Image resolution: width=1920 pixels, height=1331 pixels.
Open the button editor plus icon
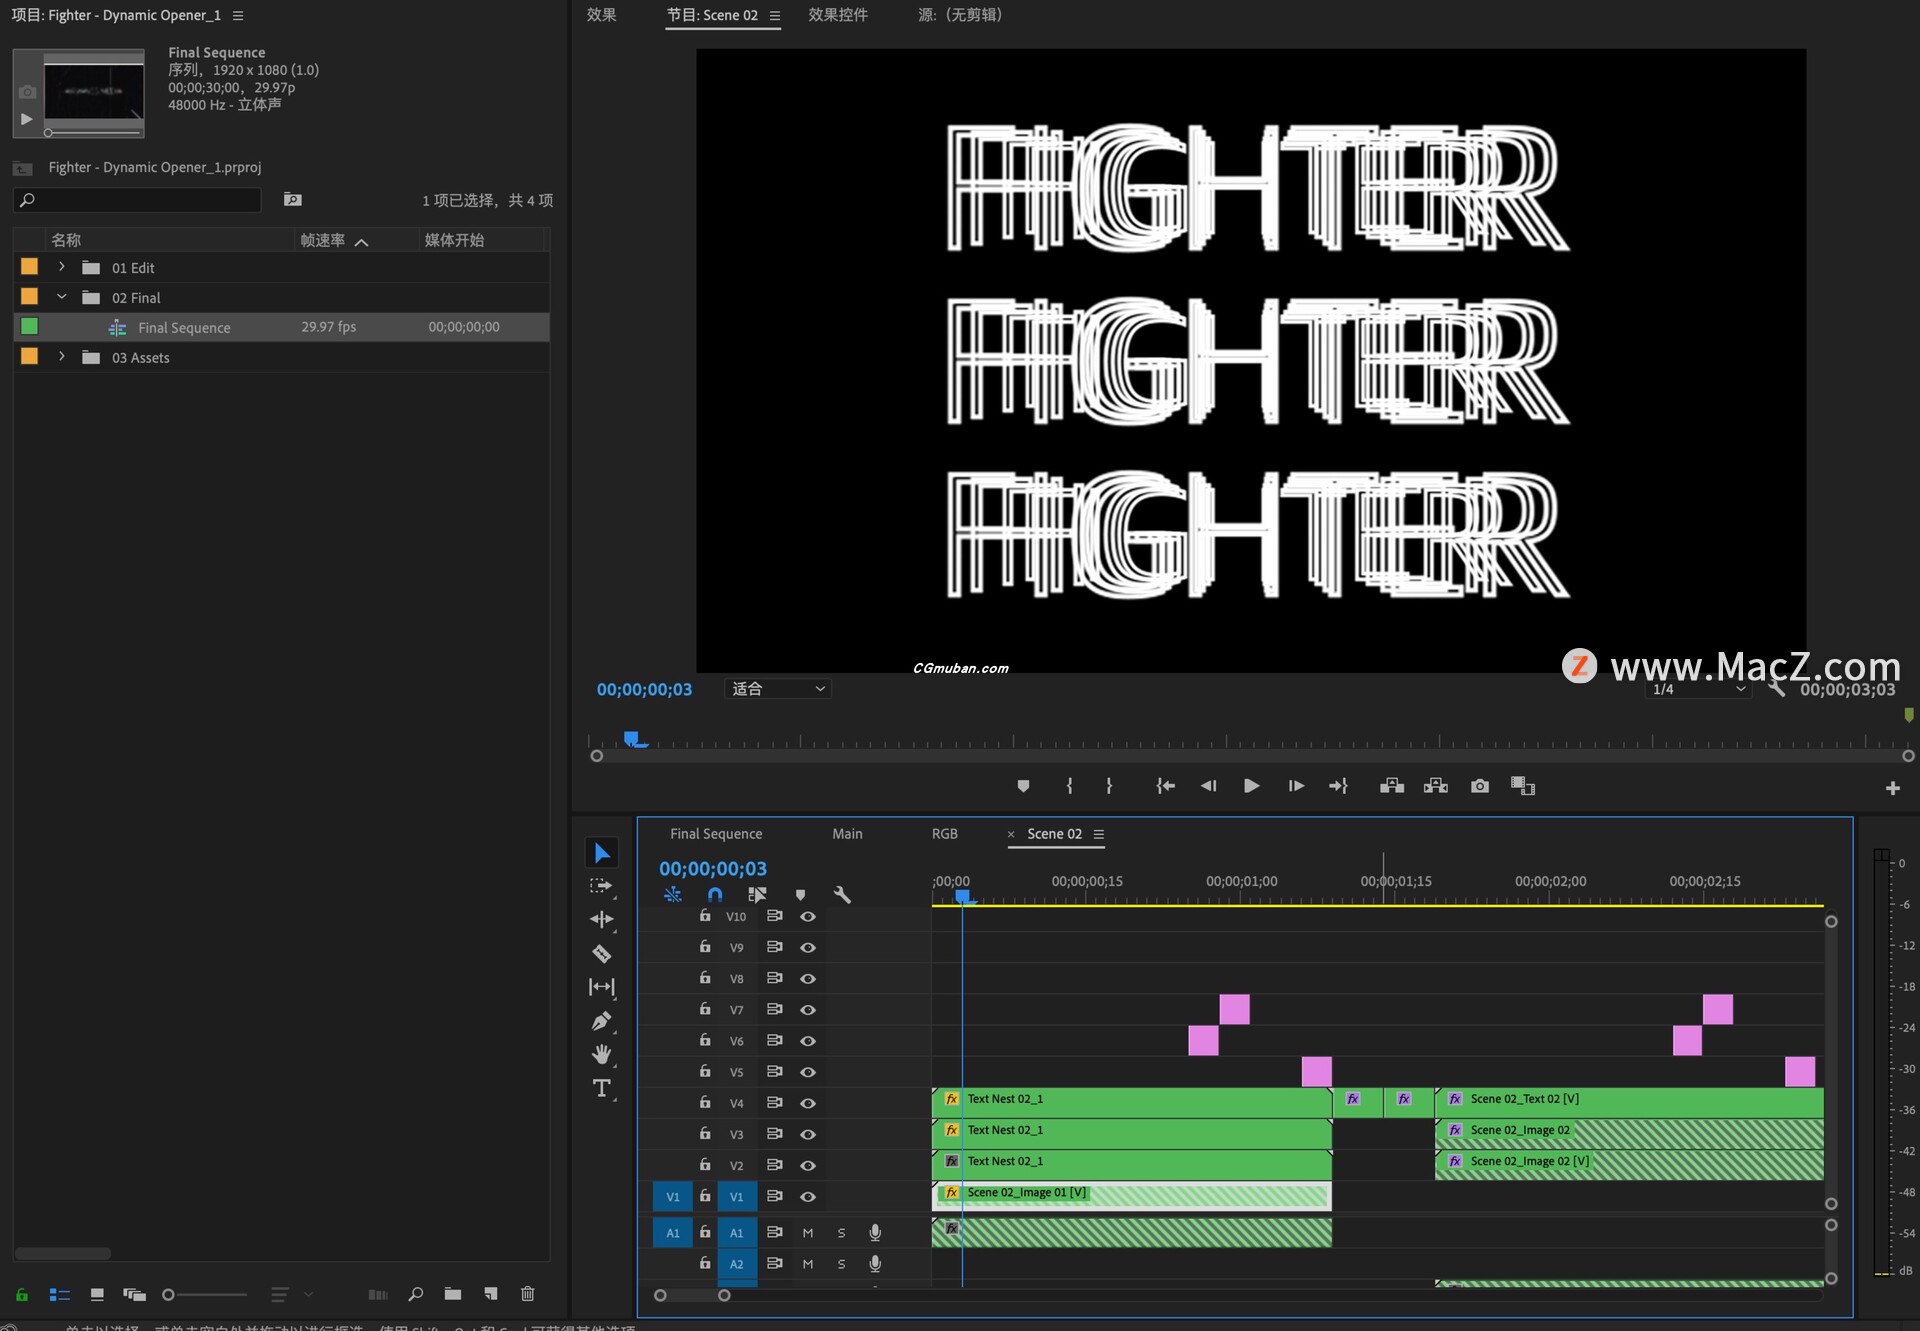click(x=1892, y=788)
